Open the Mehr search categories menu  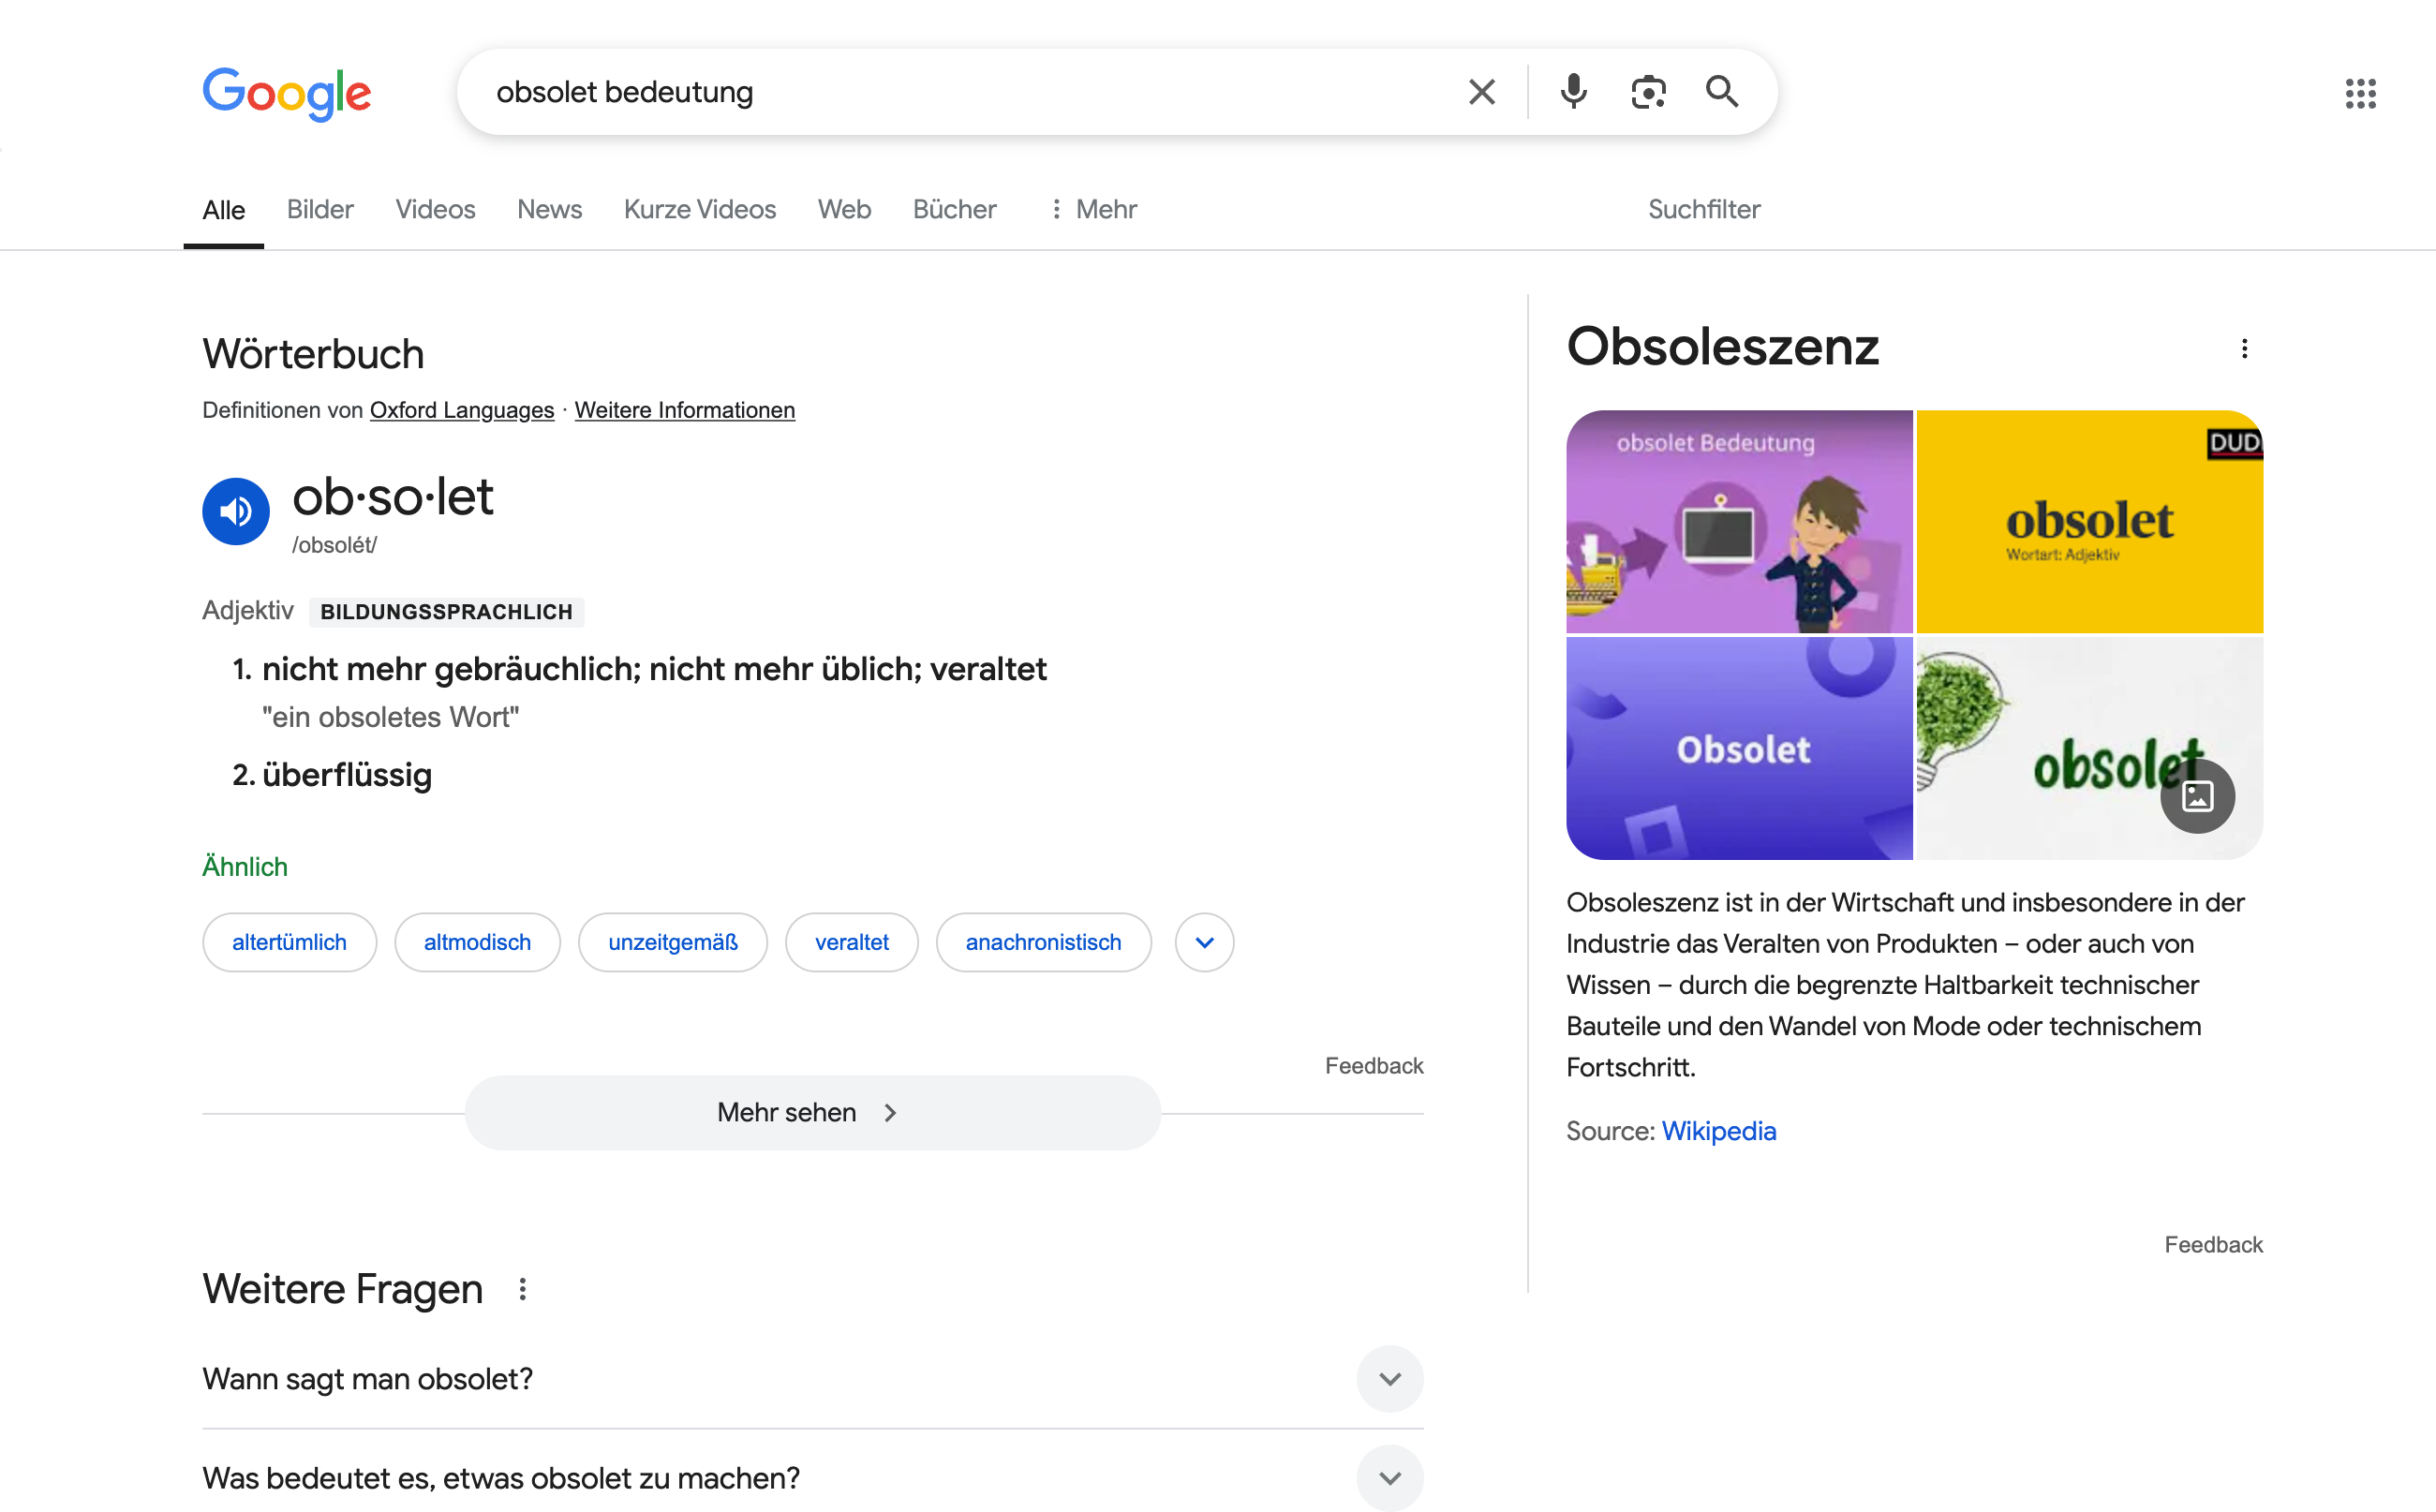click(x=1093, y=209)
